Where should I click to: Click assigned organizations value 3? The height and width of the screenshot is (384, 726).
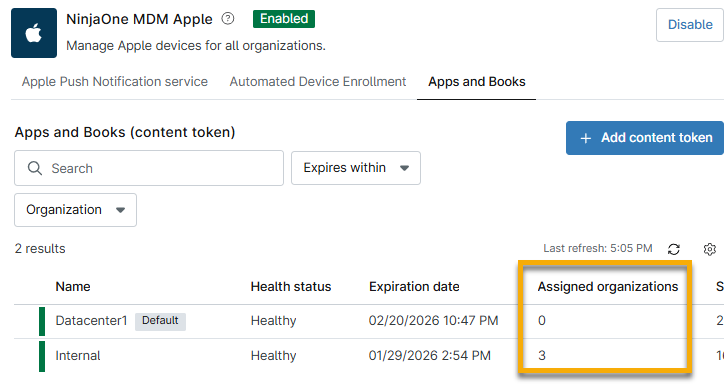click(542, 356)
